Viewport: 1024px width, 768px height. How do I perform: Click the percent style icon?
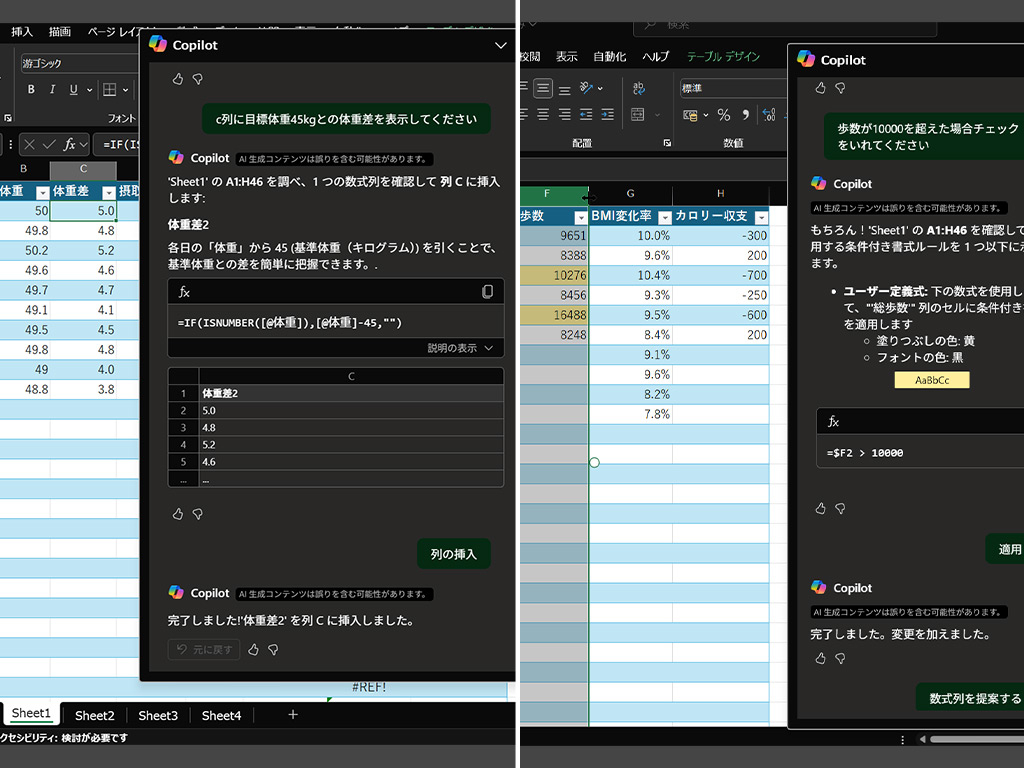point(724,115)
